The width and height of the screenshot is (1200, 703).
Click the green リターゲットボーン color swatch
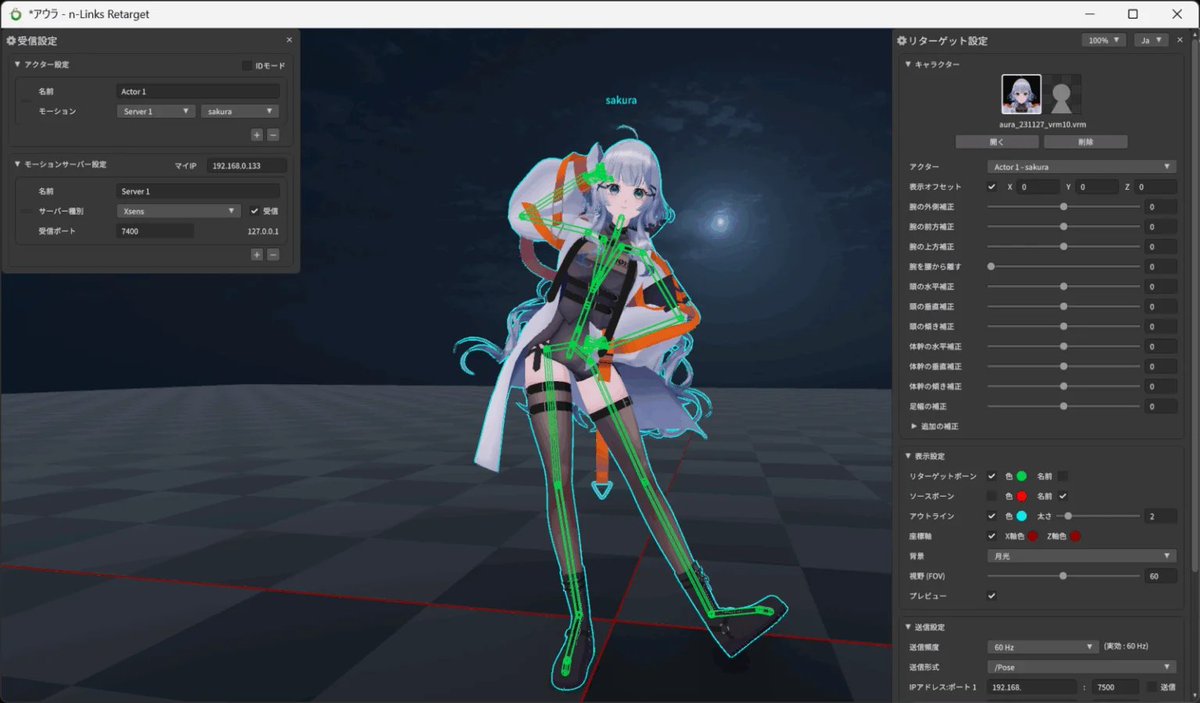click(x=1024, y=476)
